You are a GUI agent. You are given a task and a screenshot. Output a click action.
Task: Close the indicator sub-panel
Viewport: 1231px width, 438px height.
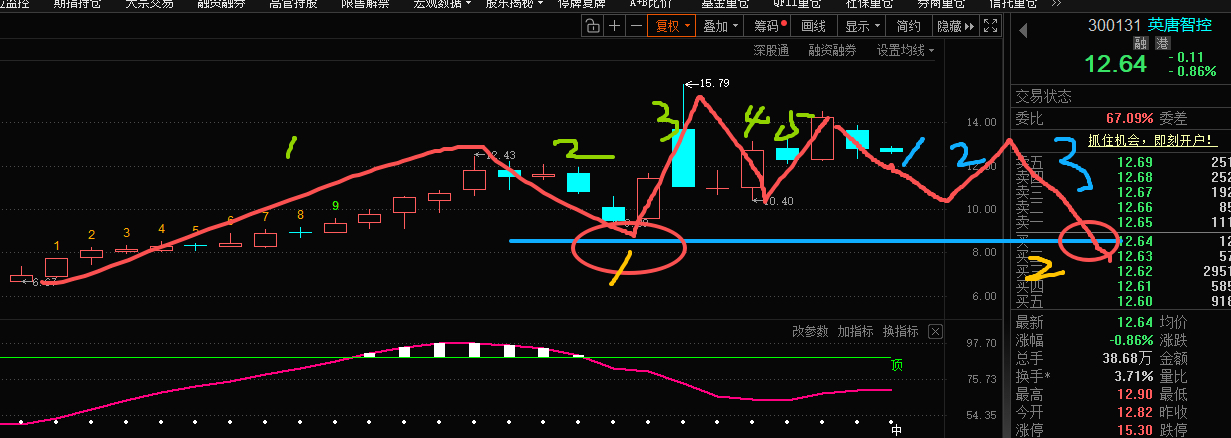(935, 331)
